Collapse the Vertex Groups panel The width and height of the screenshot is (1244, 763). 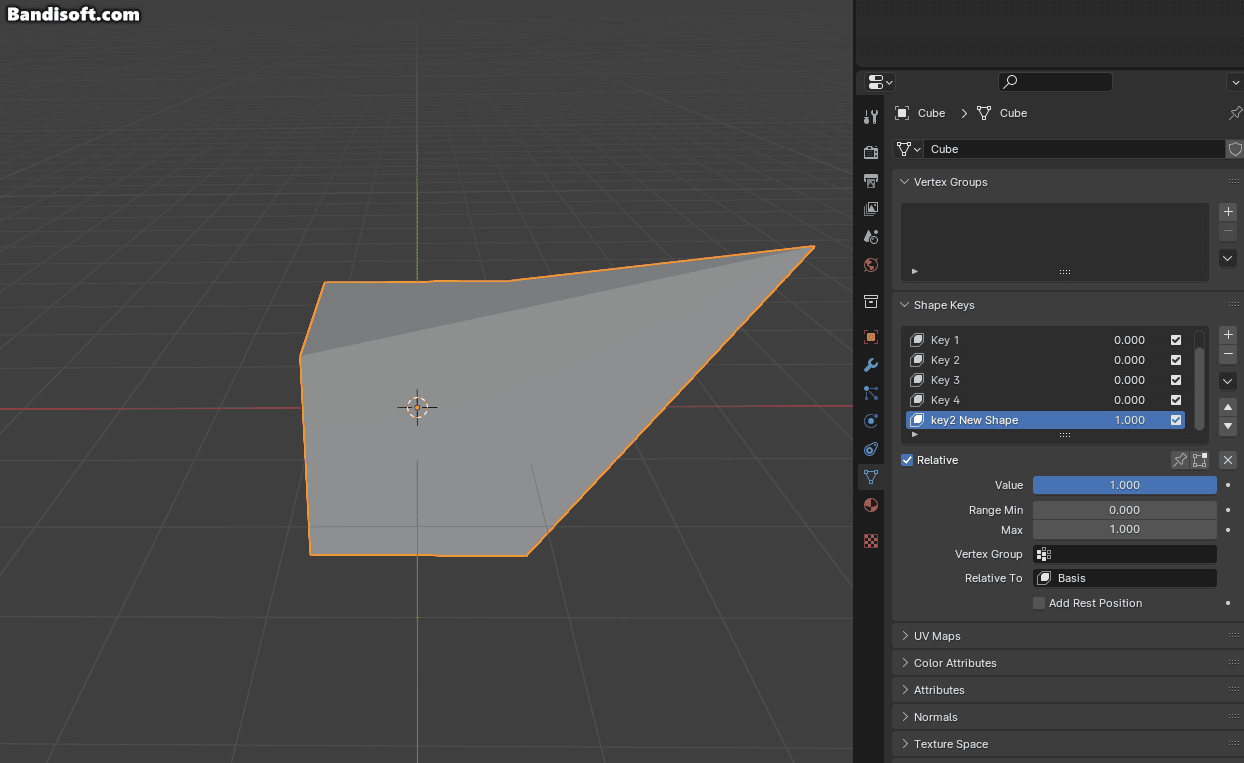[905, 182]
